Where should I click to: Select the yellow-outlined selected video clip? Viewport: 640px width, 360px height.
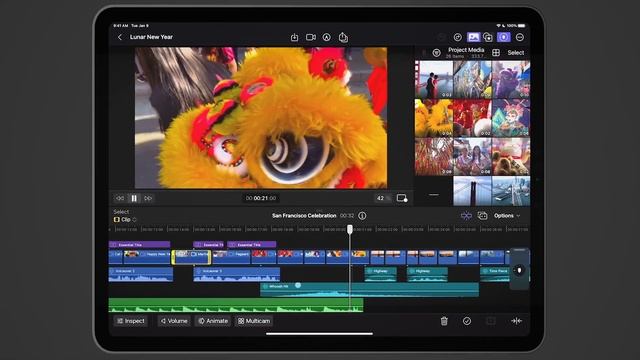click(x=191, y=257)
